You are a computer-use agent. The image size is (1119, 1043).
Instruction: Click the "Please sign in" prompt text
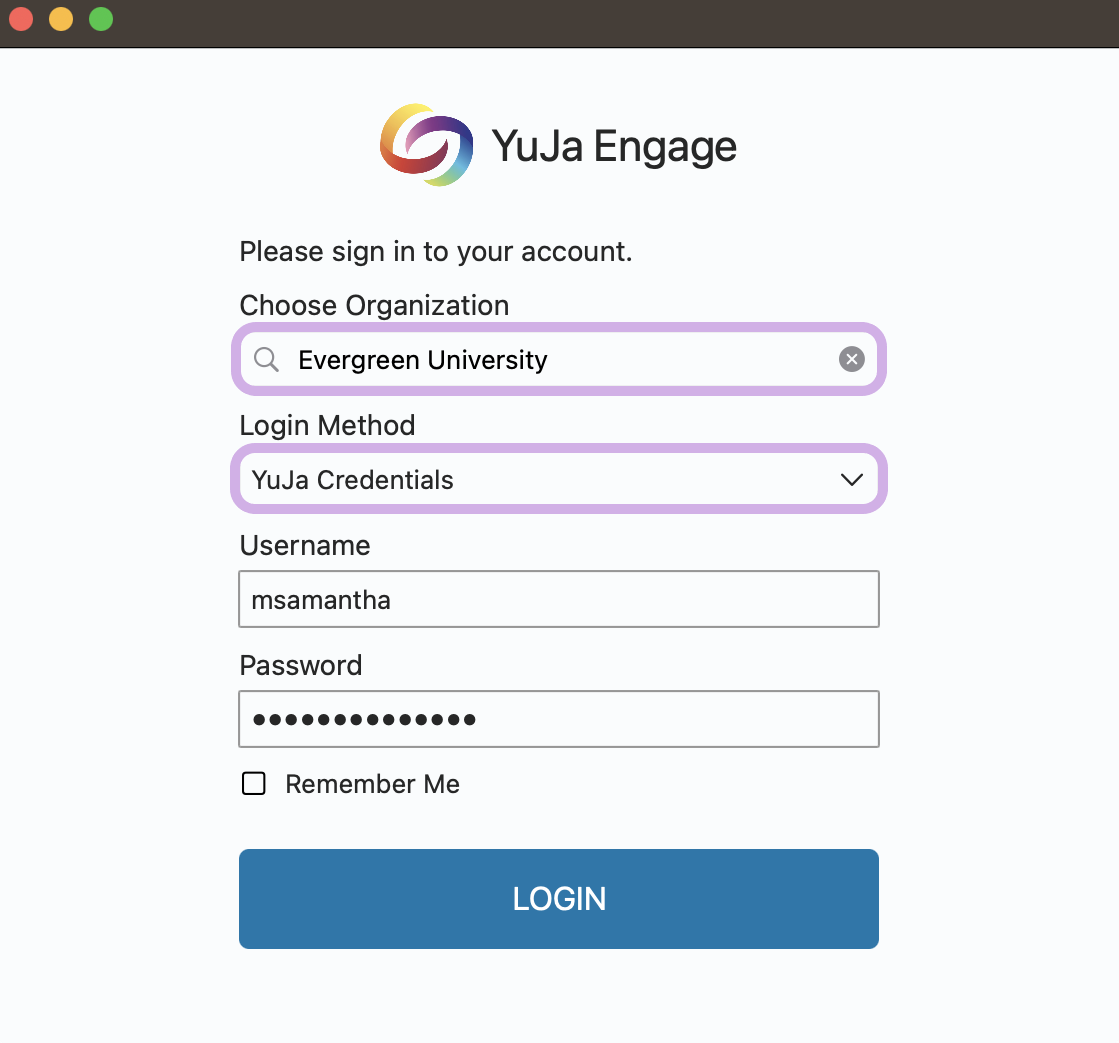pos(436,251)
